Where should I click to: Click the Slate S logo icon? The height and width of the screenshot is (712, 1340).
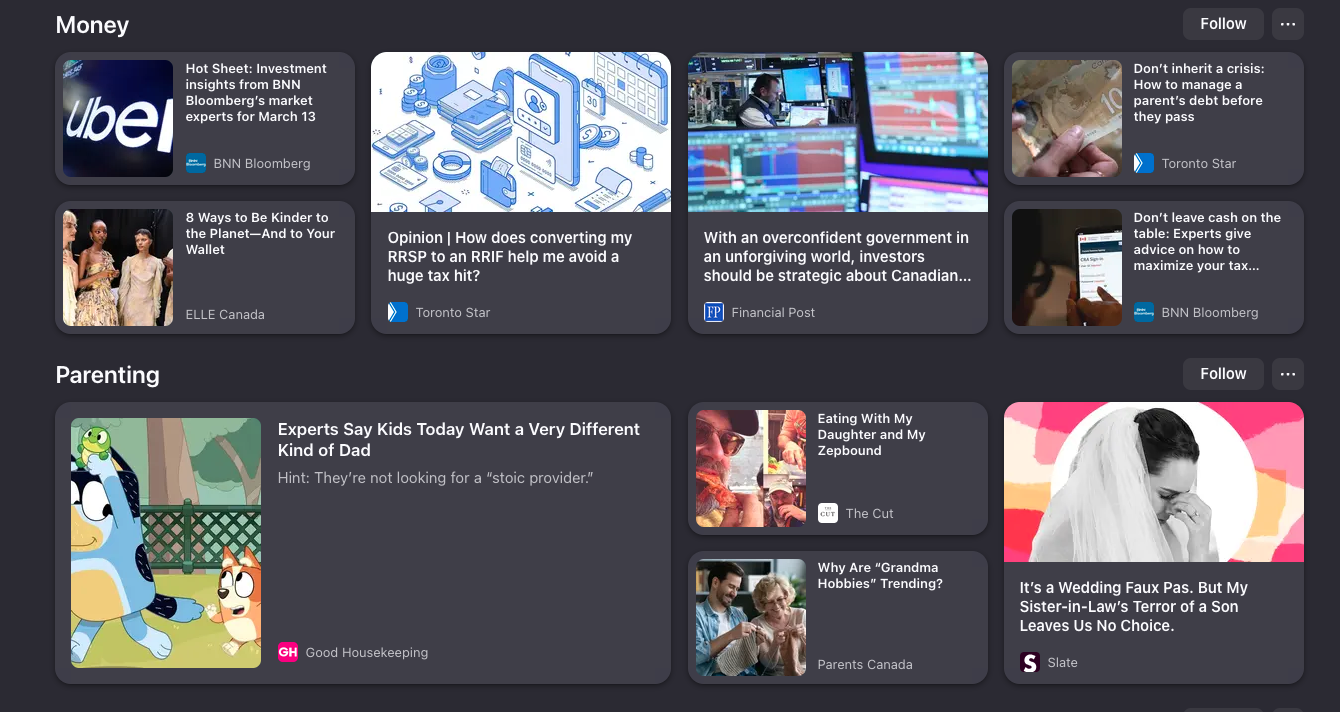(1028, 662)
